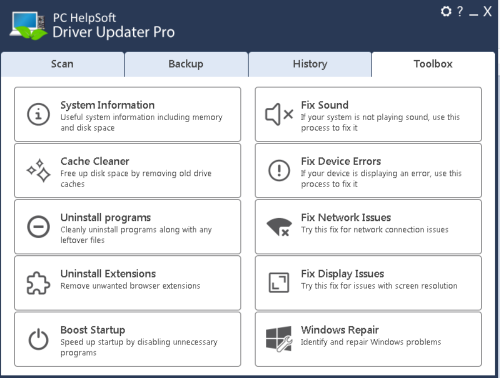The height and width of the screenshot is (378, 500).
Task: Open settings via the gear icon
Action: (446, 11)
